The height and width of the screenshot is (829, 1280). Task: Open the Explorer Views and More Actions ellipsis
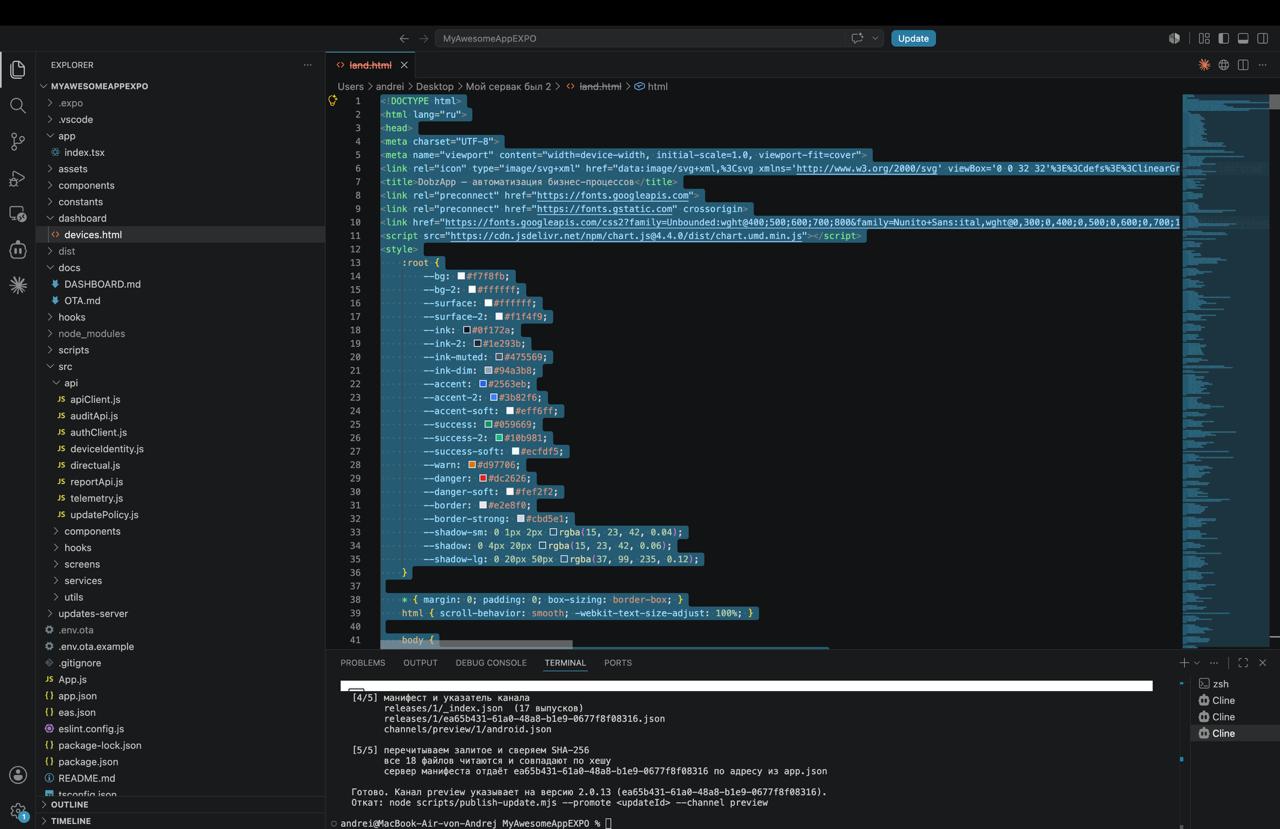click(x=307, y=65)
